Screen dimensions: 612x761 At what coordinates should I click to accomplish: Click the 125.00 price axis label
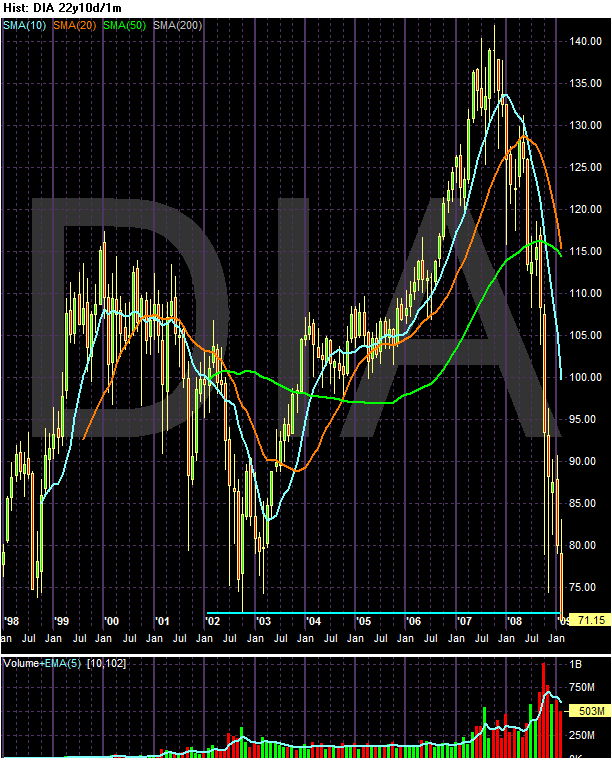pyautogui.click(x=586, y=167)
